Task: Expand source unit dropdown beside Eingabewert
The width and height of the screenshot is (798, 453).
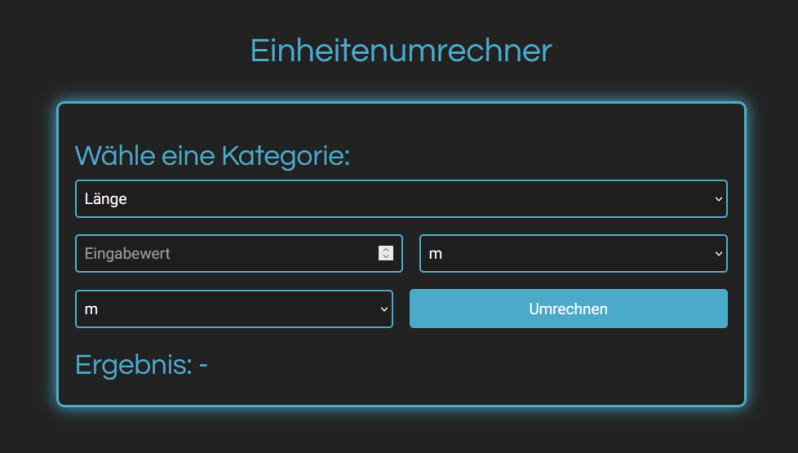Action: (572, 254)
